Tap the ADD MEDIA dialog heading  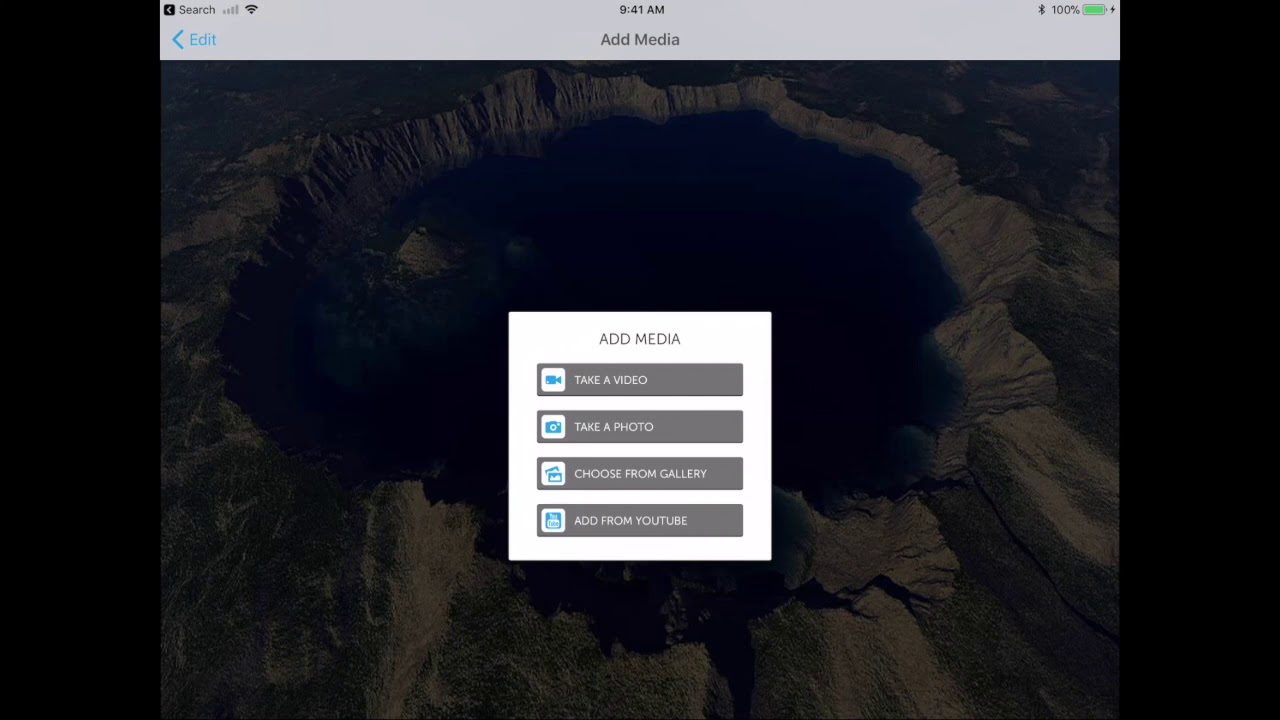(640, 339)
